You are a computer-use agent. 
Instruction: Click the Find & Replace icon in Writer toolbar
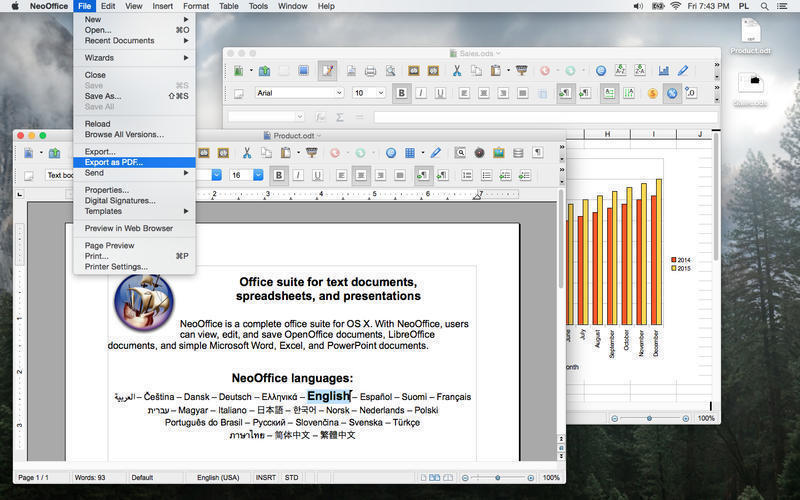(460, 153)
